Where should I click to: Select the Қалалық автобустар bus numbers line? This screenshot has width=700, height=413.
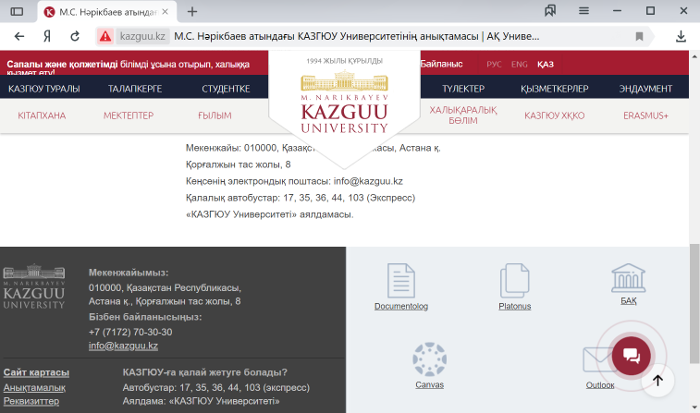(x=300, y=198)
